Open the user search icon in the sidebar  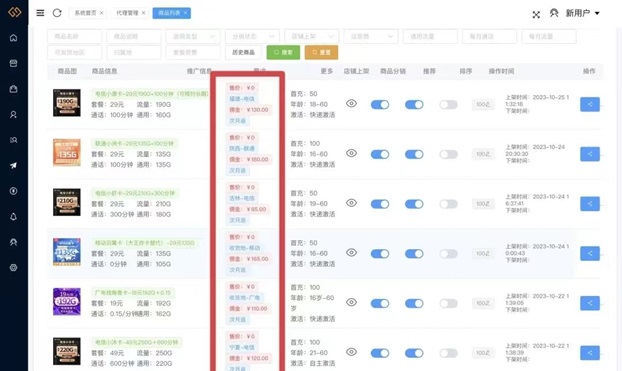[x=13, y=140]
